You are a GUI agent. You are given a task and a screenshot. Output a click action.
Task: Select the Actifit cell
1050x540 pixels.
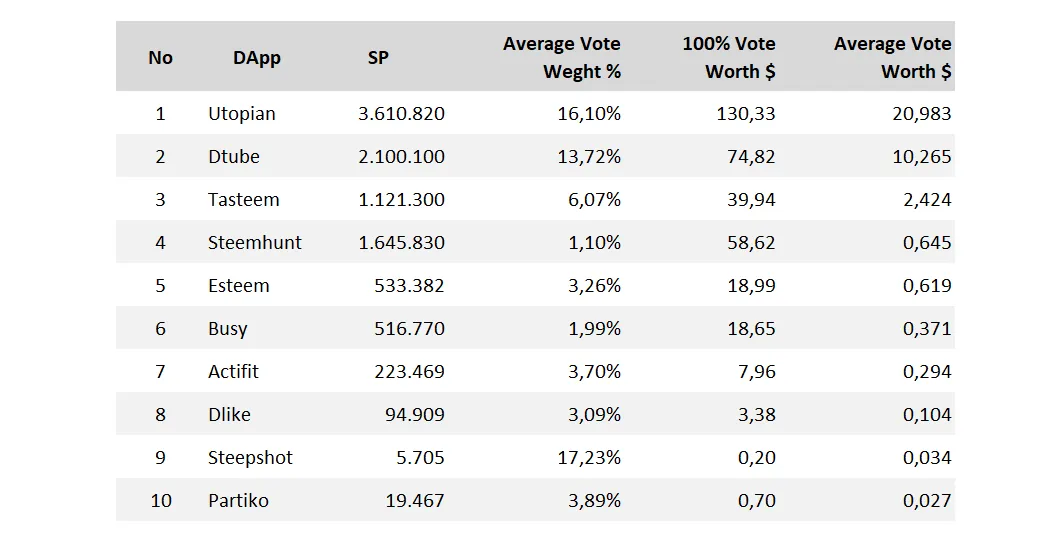click(233, 371)
